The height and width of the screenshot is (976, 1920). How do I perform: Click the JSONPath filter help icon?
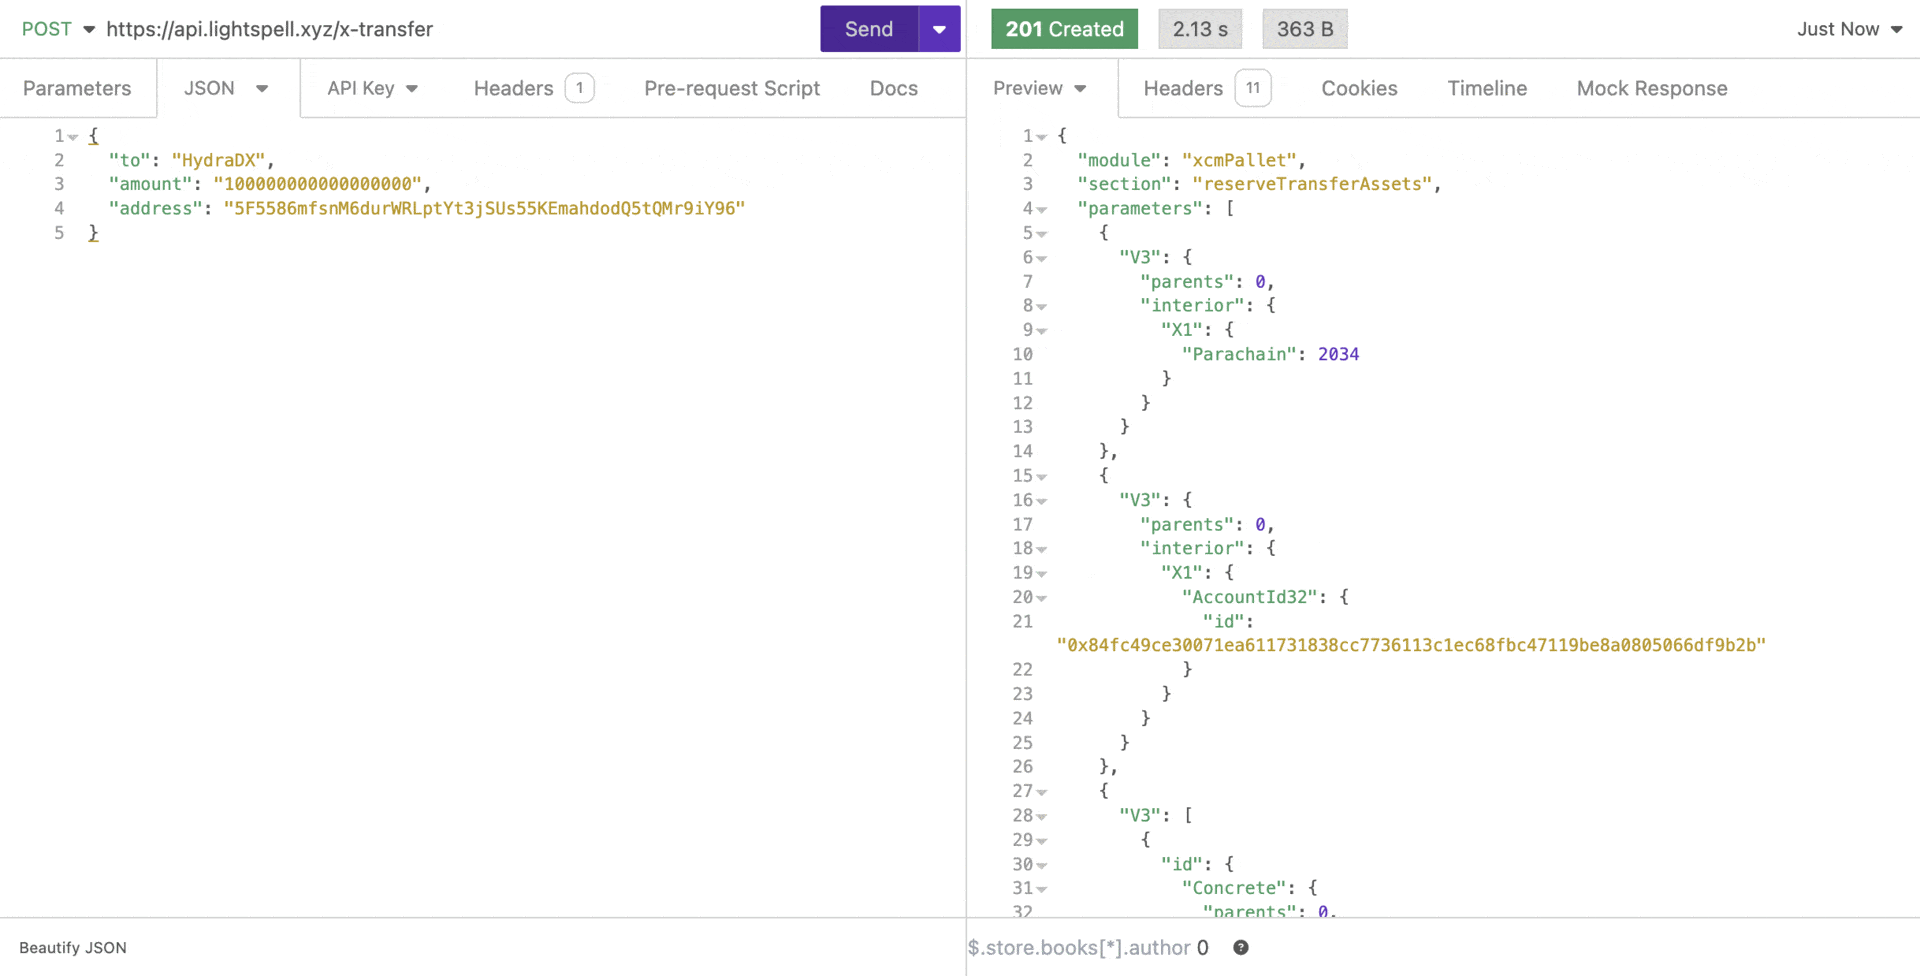pyautogui.click(x=1240, y=947)
